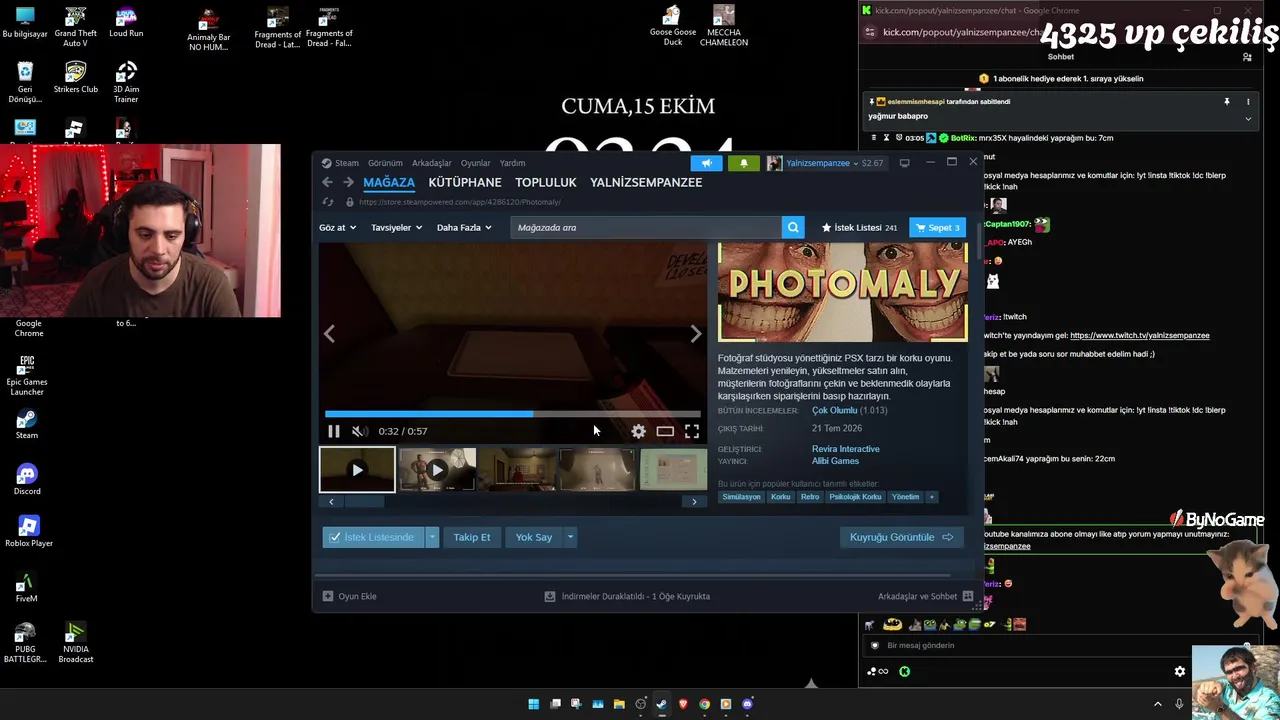1280x720 pixels.
Task: Open File Explorer from taskbar
Action: (619, 704)
